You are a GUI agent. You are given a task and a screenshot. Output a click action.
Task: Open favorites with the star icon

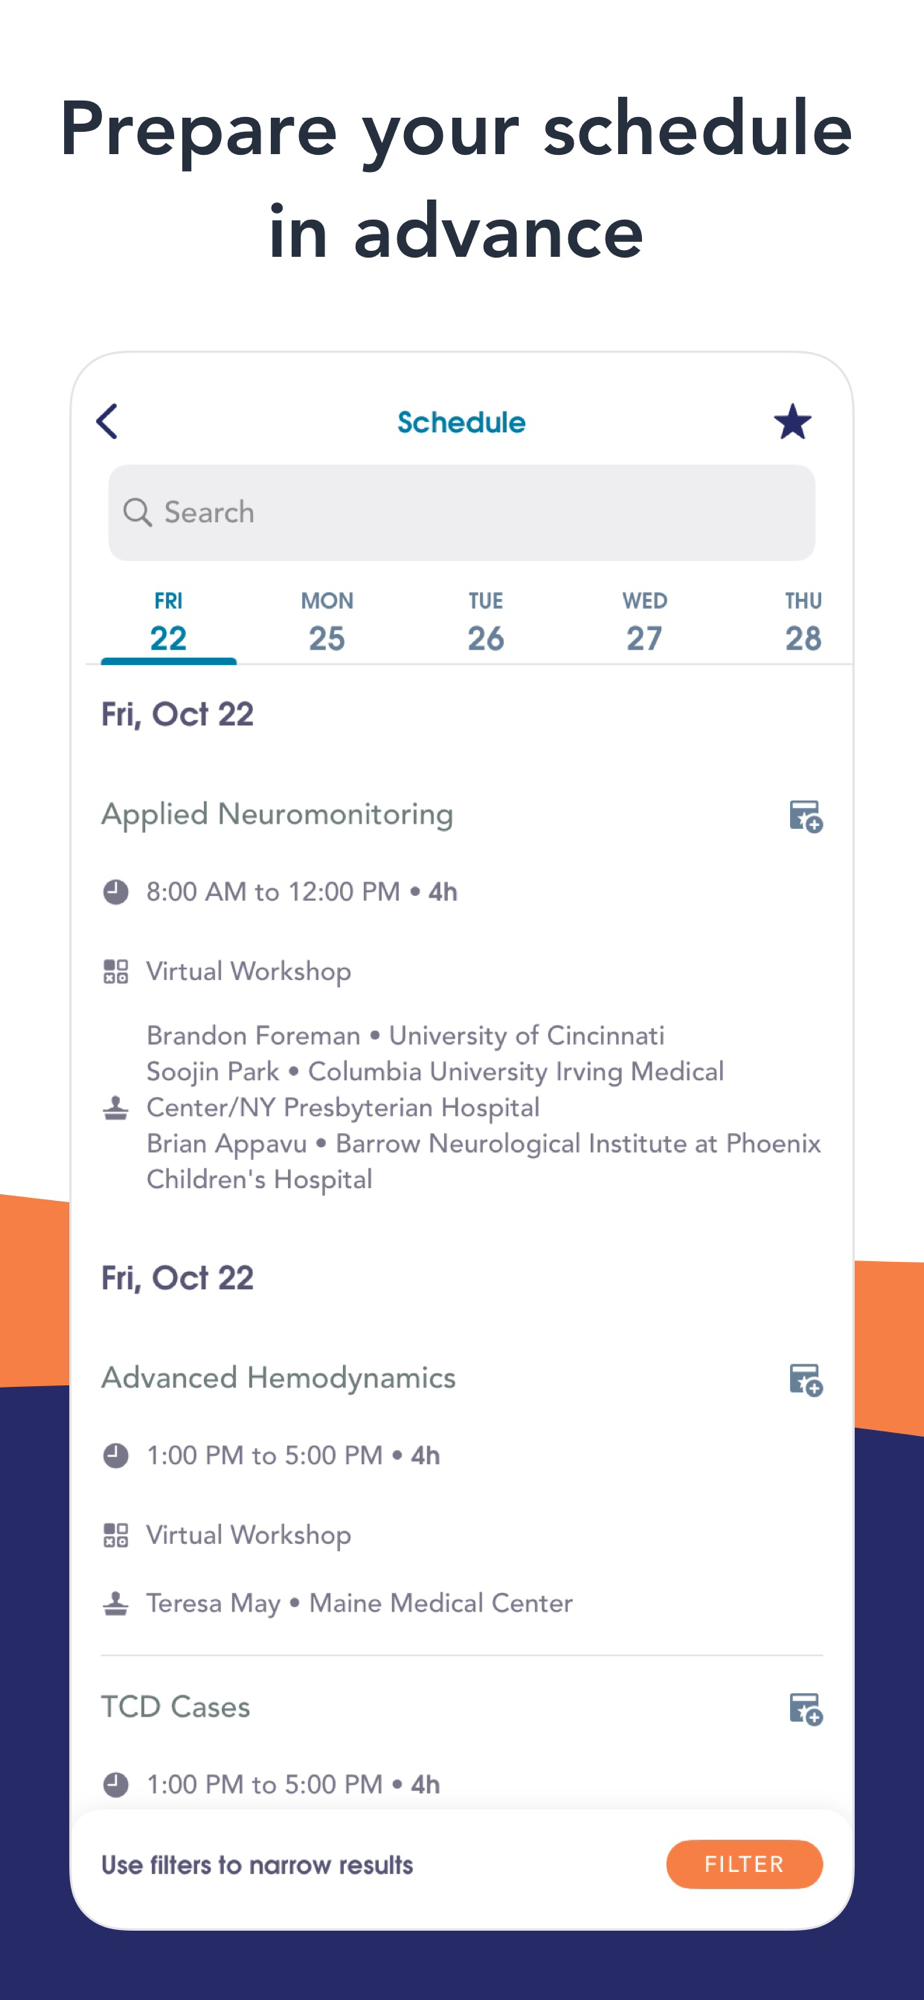point(792,422)
